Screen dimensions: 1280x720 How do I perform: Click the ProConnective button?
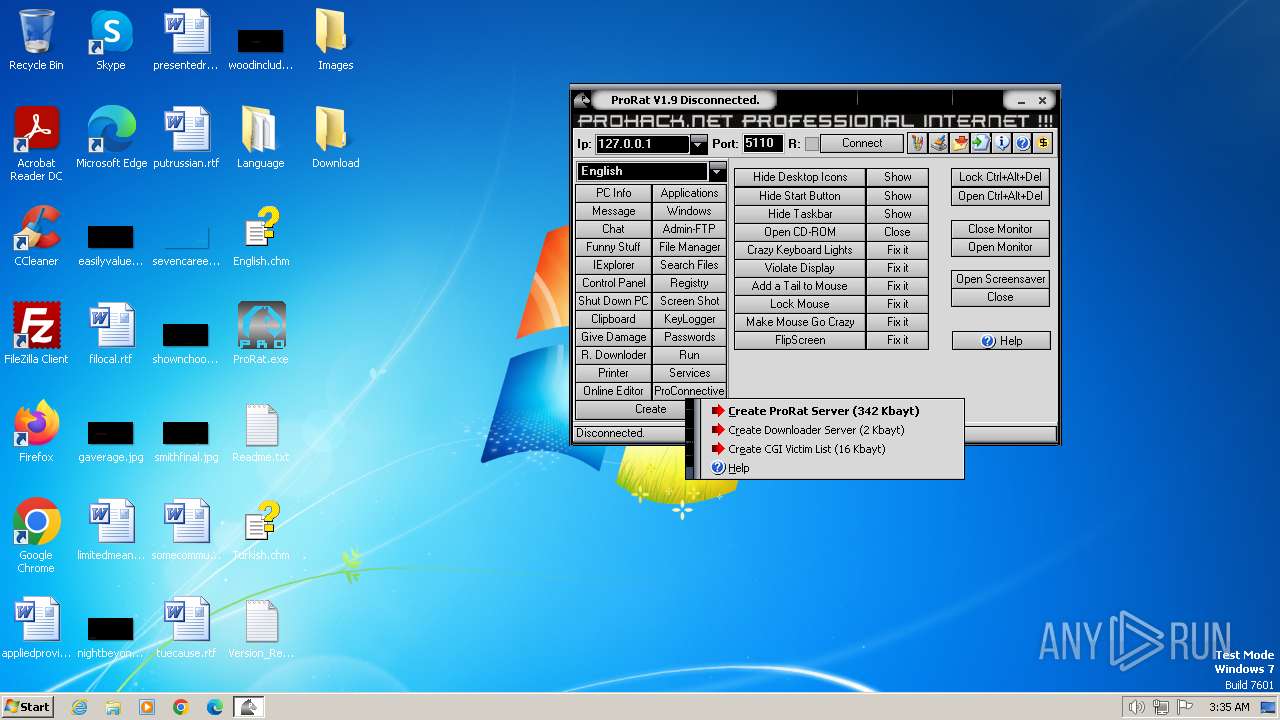[690, 391]
